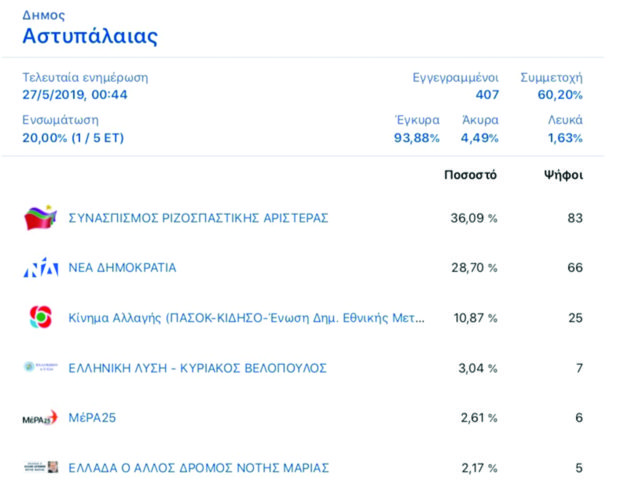This screenshot has width=620, height=503.
Task: Open ΕΛΛΗΝΙΚΗ ΛΥΣΗ - ΚΥΡΙΑΚΟΣ ΒΕΛΟΠΟΥΛΟΣ link
Action: pos(197,368)
